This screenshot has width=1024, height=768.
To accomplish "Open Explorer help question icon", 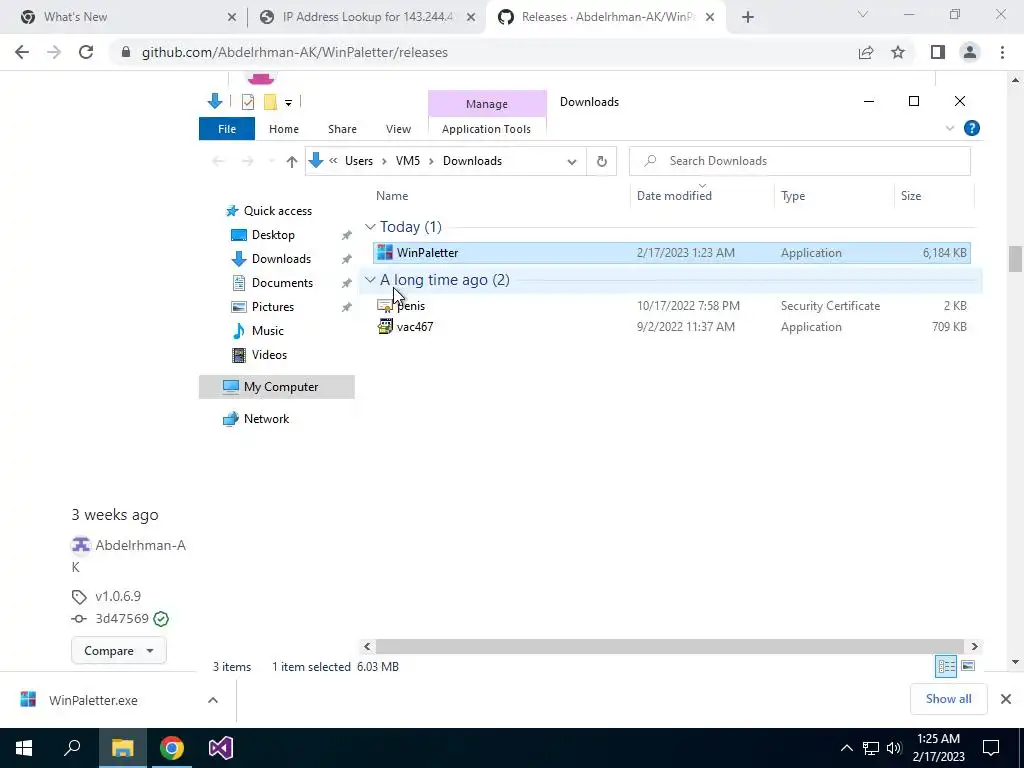I will point(972,129).
